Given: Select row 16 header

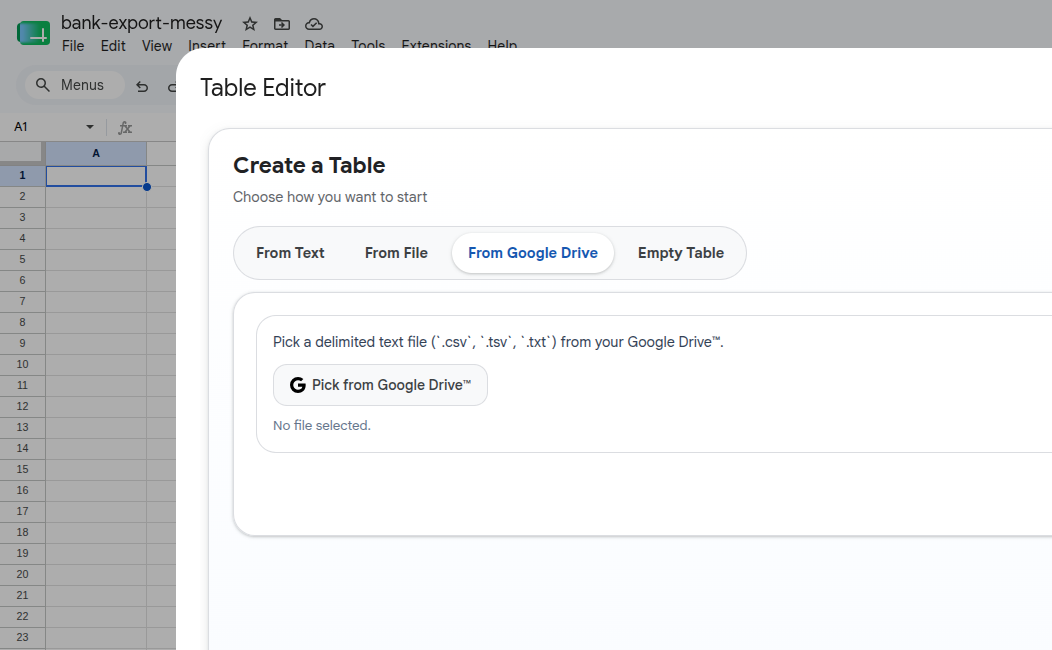Looking at the screenshot, I should coord(22,490).
